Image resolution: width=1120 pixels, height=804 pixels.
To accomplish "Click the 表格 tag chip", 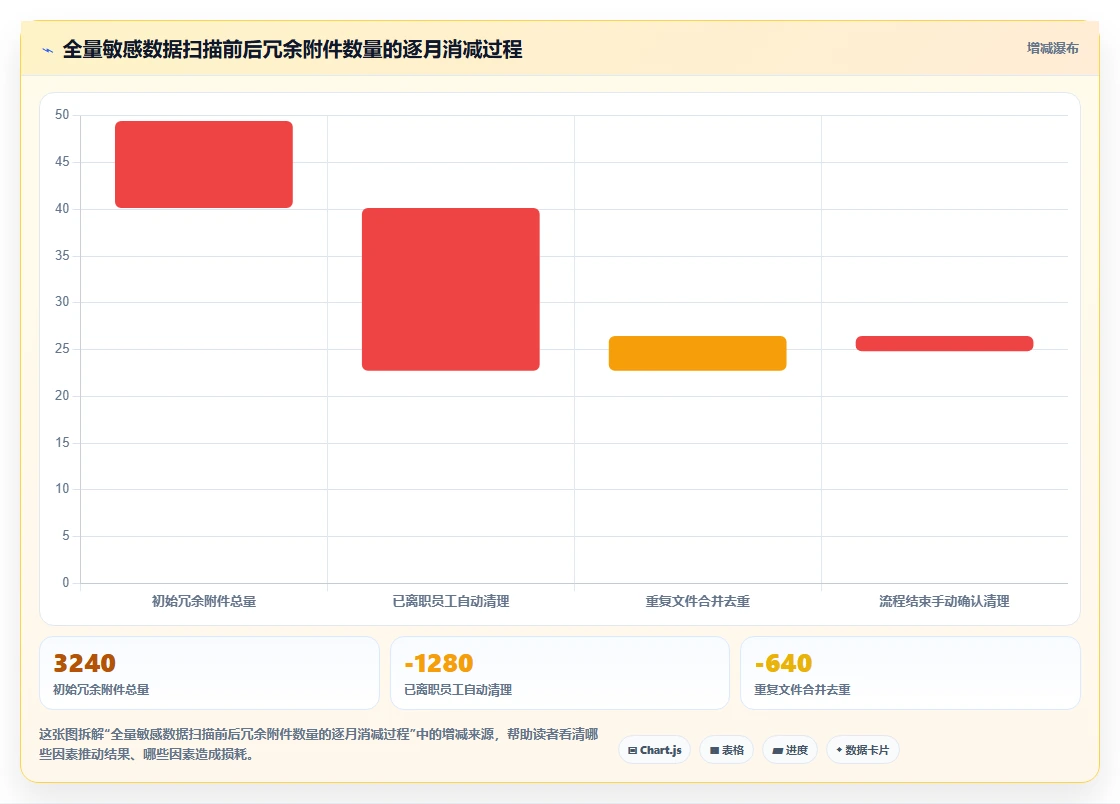I will click(x=726, y=750).
